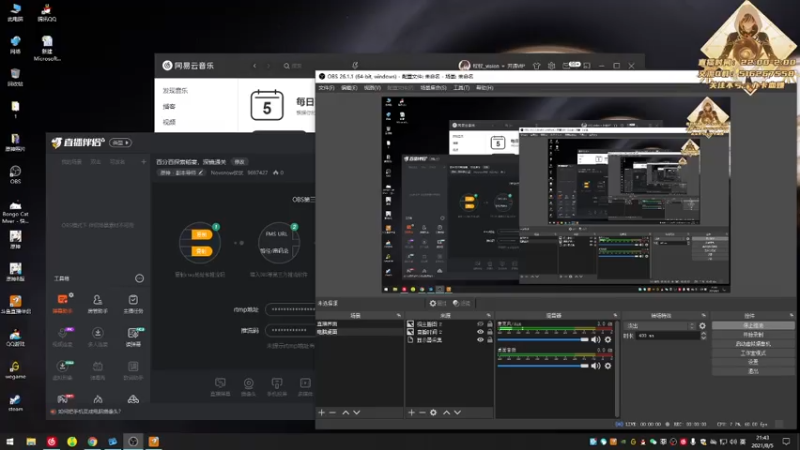Remove the selected scene with the Scenes minus icon
Screen dimensions: 800x450
point(333,412)
